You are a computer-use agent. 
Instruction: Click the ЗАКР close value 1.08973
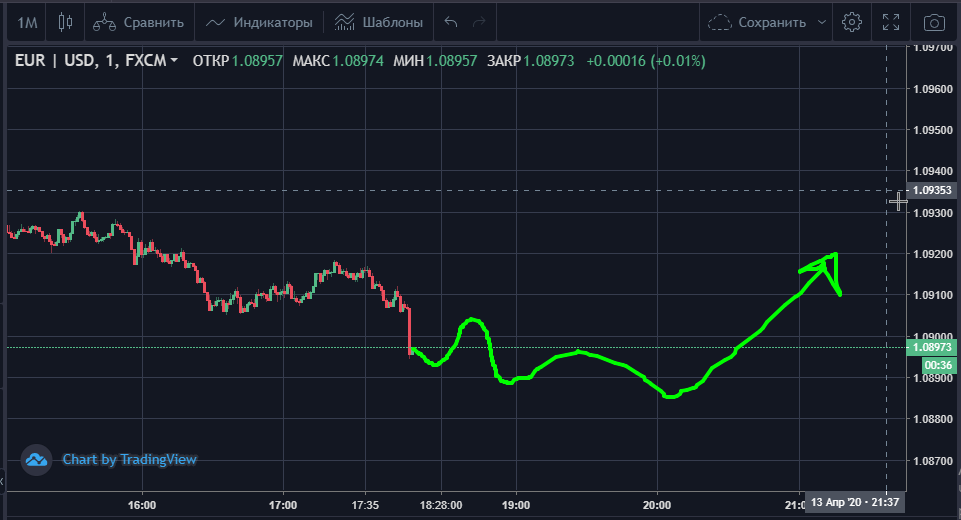tap(549, 61)
